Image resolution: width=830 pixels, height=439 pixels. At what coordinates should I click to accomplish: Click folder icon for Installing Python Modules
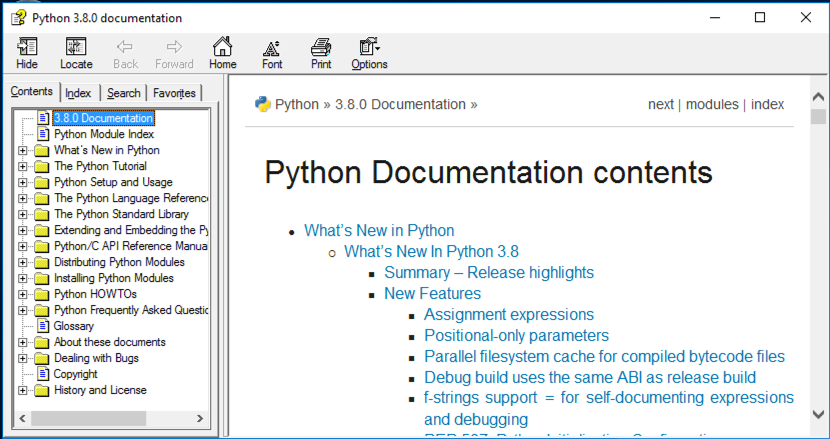41,278
